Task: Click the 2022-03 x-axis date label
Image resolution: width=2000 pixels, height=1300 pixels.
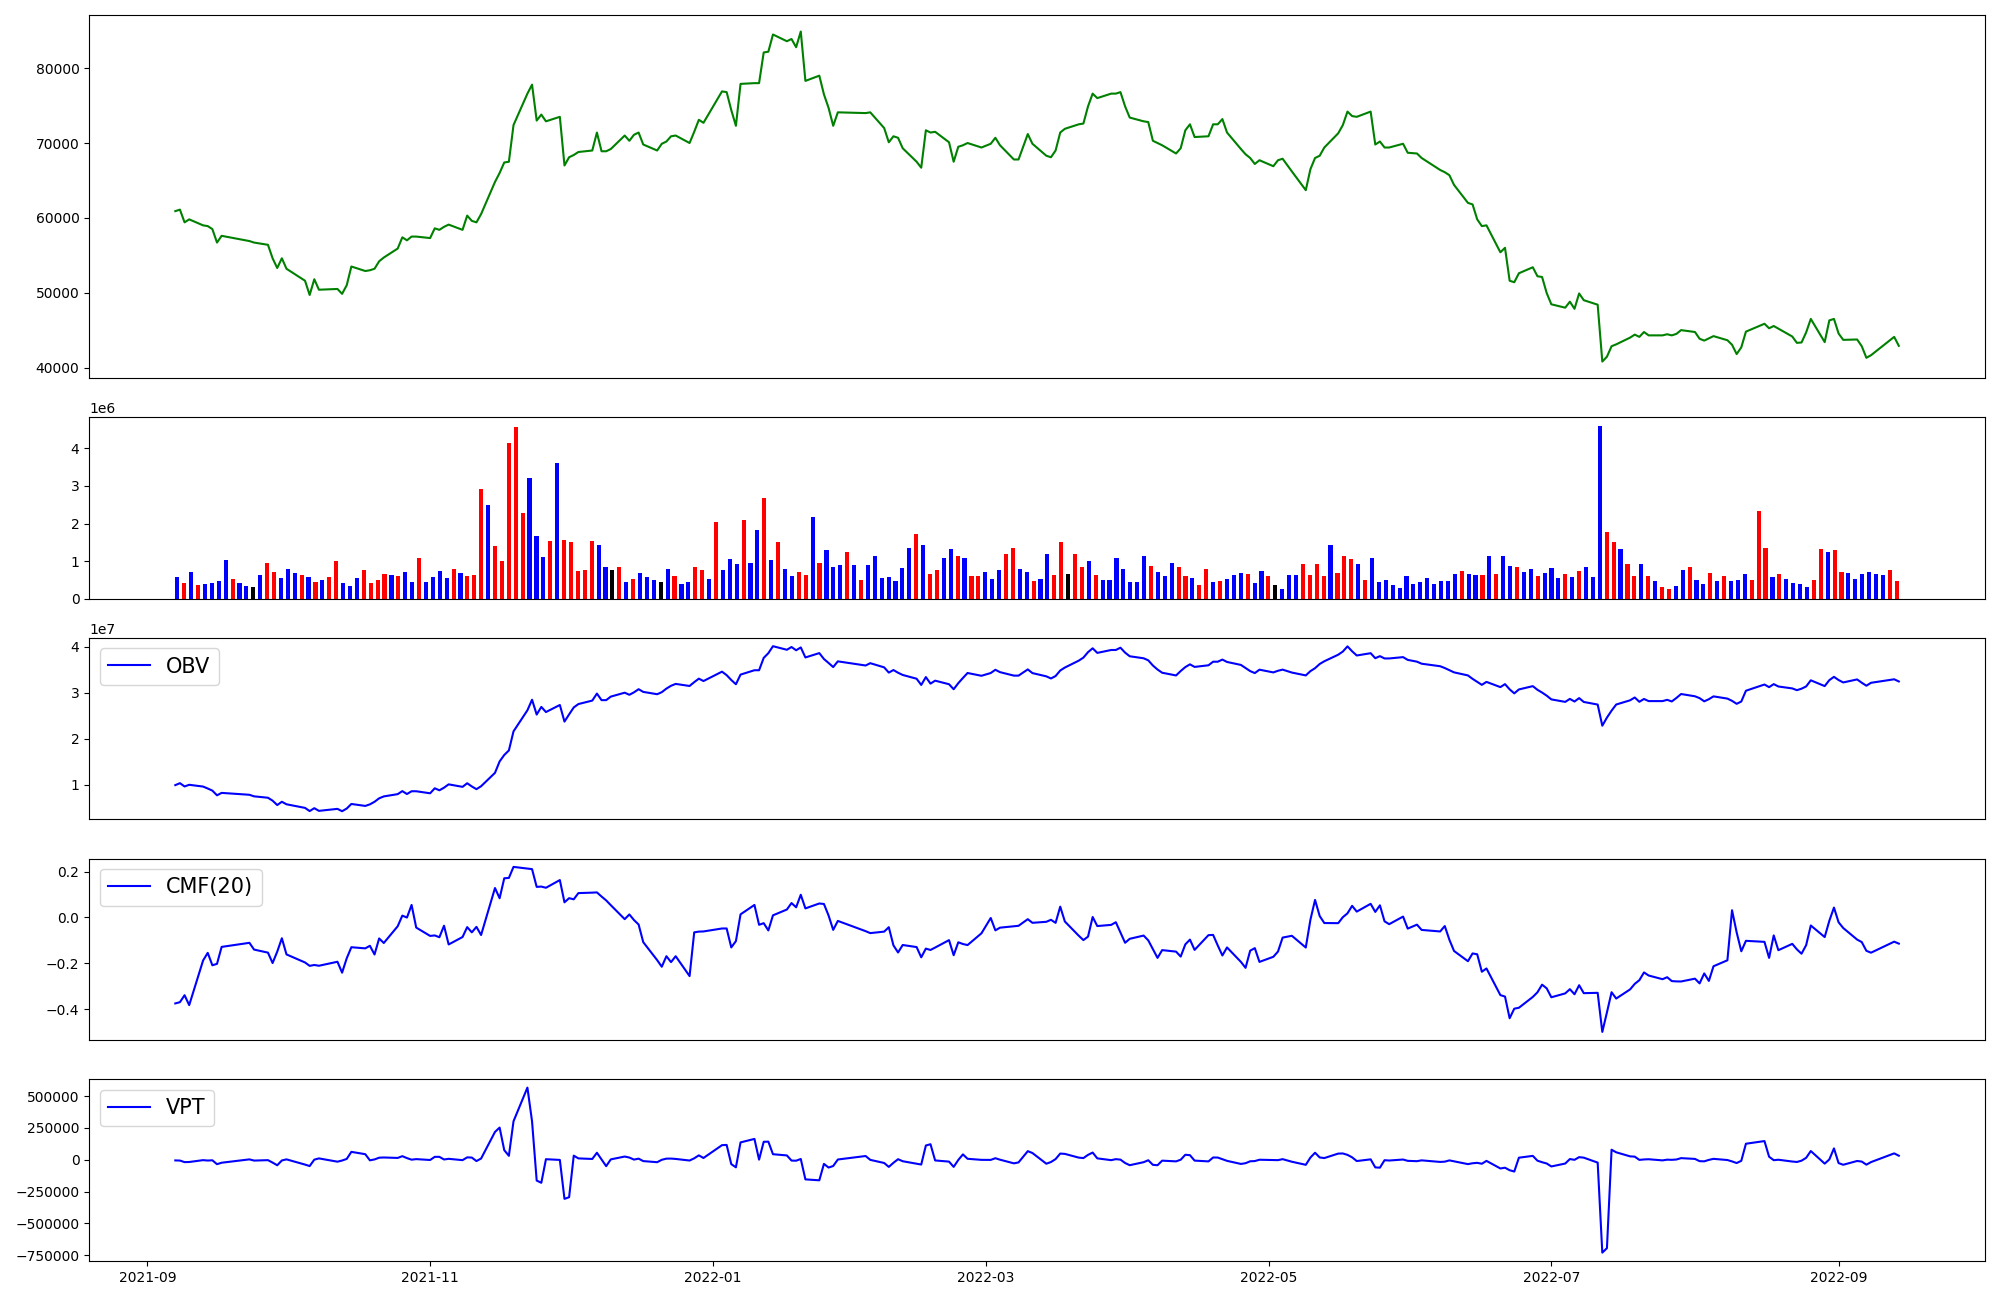Action: (x=986, y=1276)
